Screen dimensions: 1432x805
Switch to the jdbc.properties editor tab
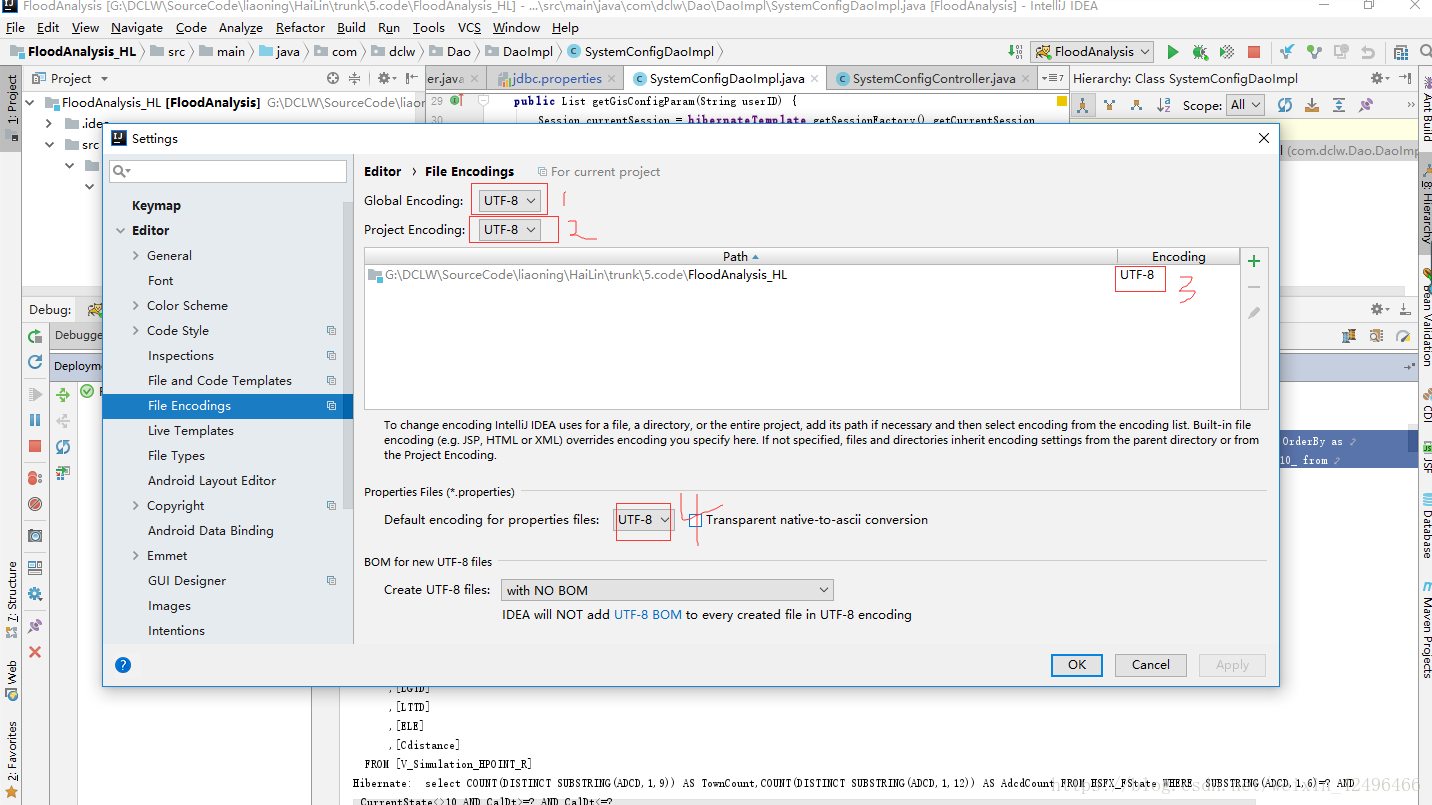[557, 78]
